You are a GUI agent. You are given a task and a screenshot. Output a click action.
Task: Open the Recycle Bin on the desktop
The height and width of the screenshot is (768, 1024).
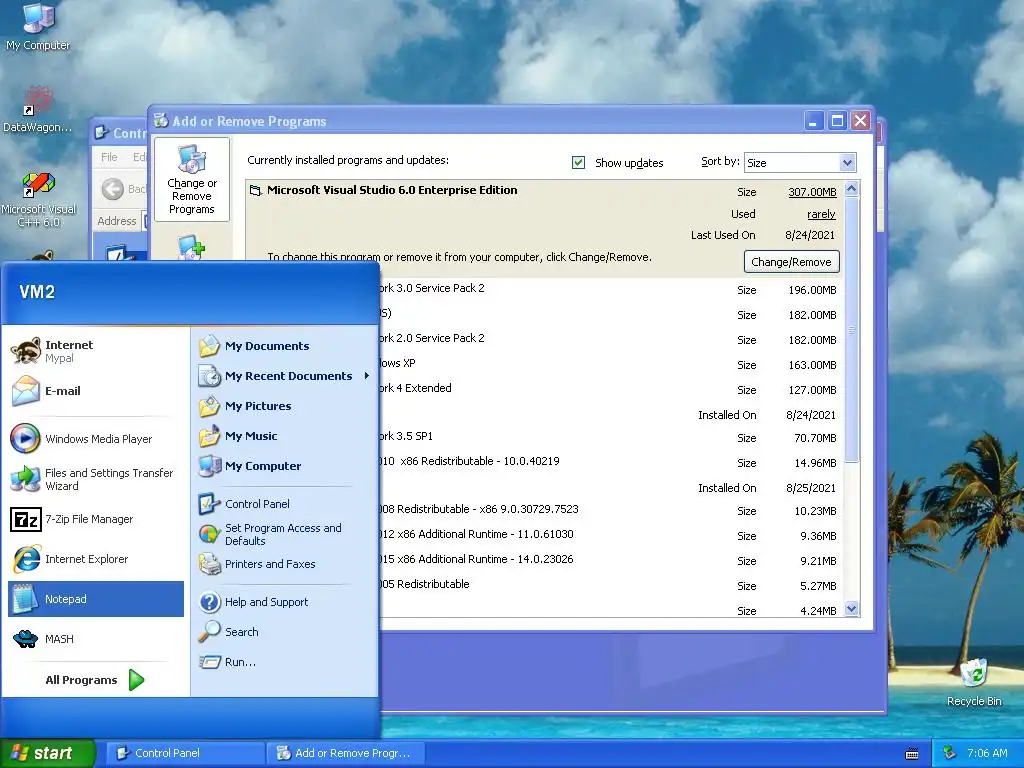[974, 682]
